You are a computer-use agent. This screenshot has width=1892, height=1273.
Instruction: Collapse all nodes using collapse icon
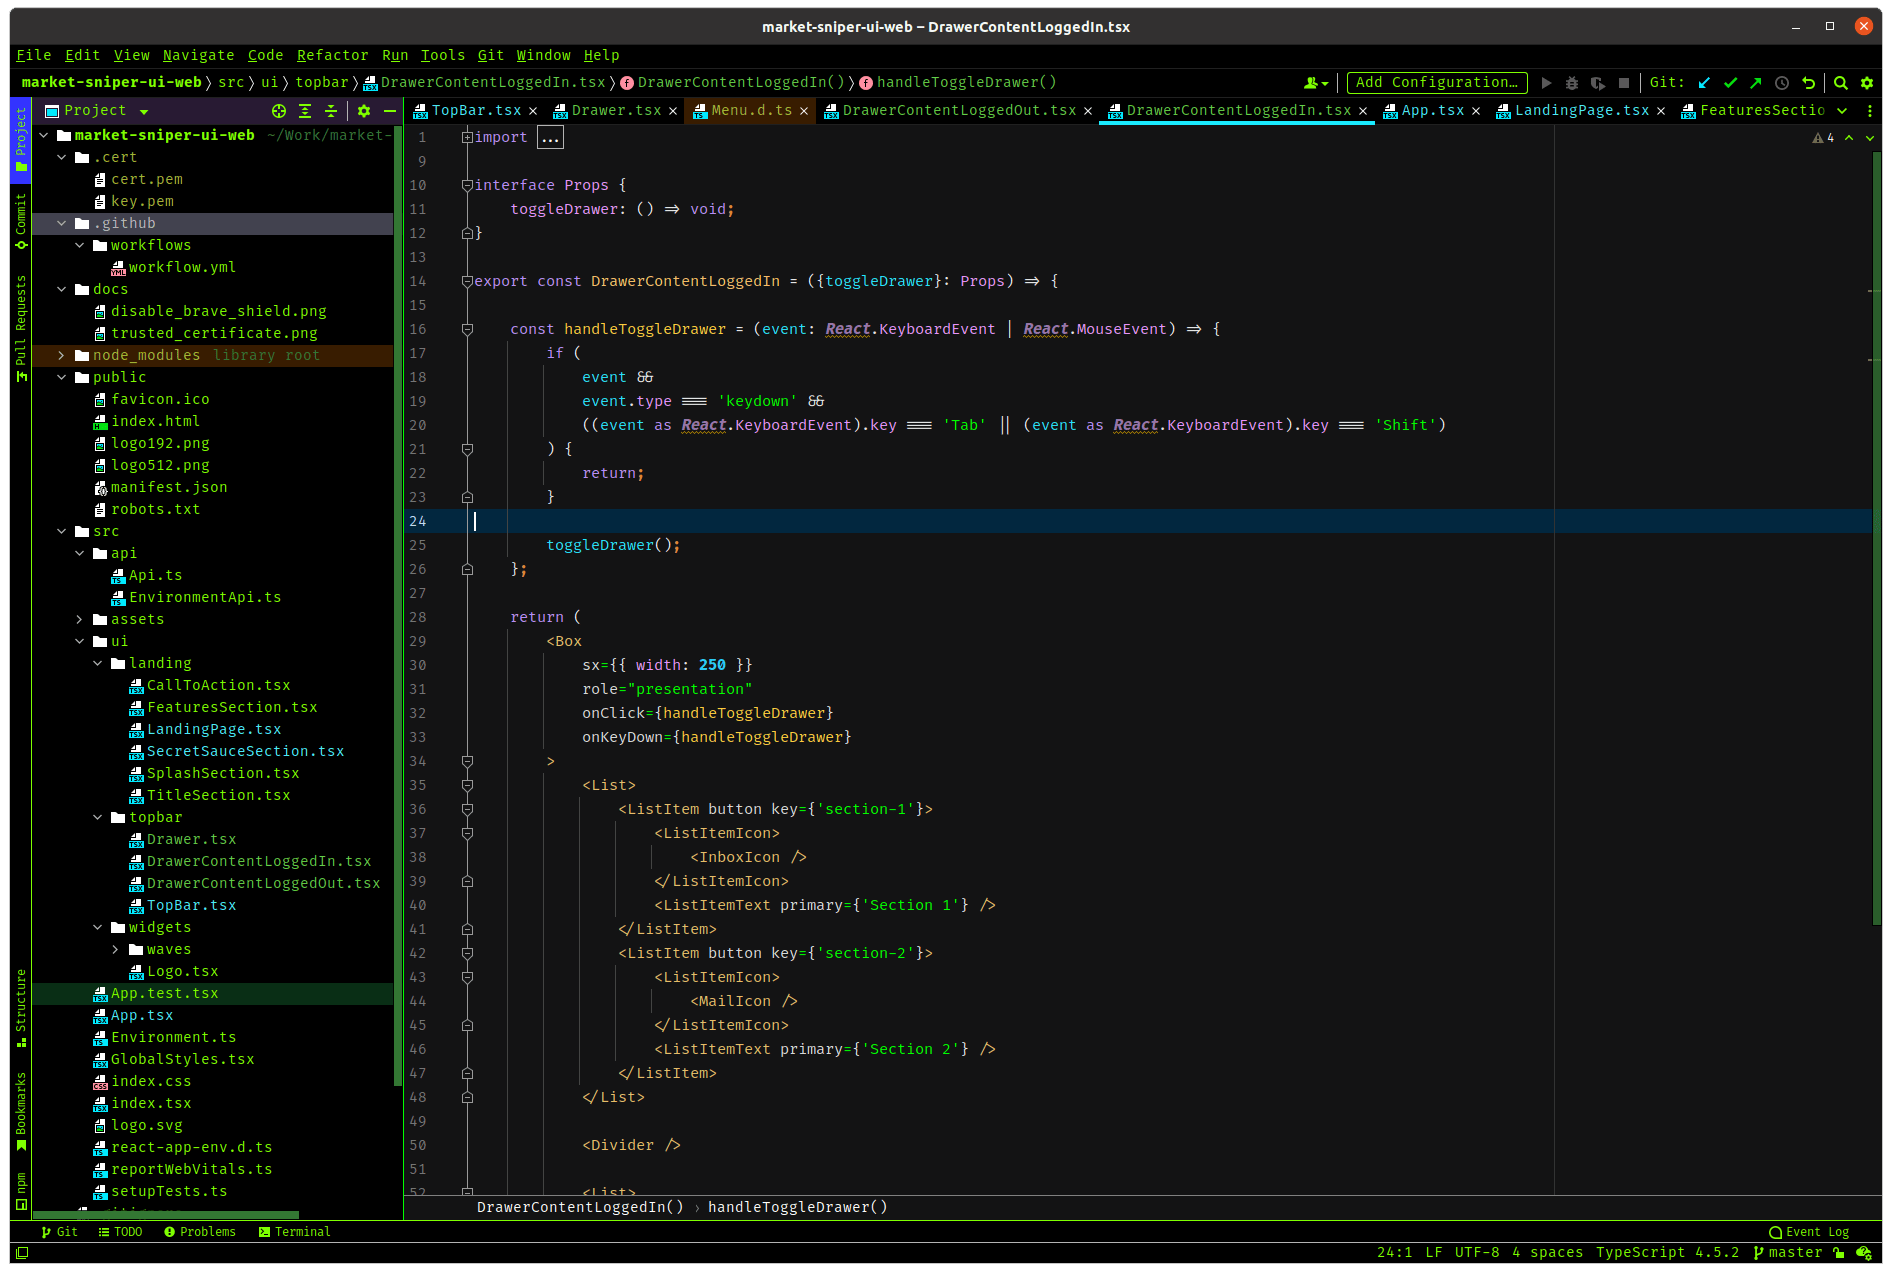331,111
